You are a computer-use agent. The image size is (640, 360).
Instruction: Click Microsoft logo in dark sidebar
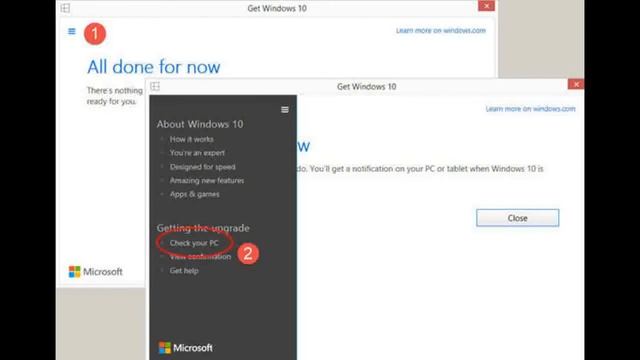pyautogui.click(x=185, y=348)
